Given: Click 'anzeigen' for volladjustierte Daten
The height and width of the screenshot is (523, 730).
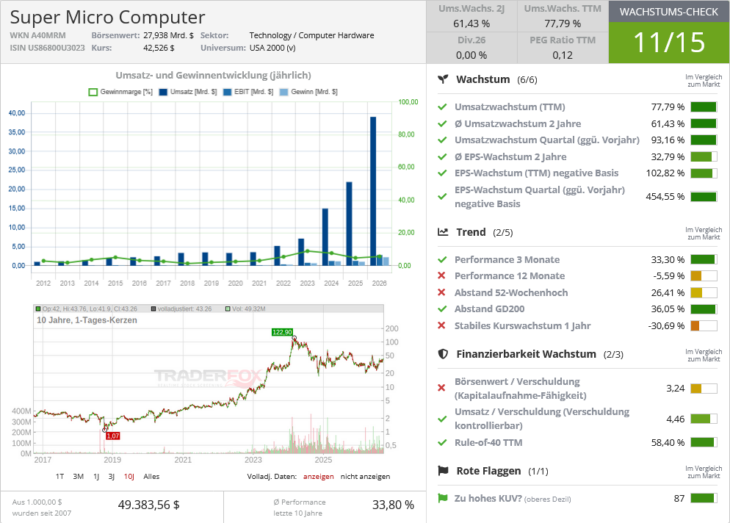Looking at the screenshot, I should 318,476.
